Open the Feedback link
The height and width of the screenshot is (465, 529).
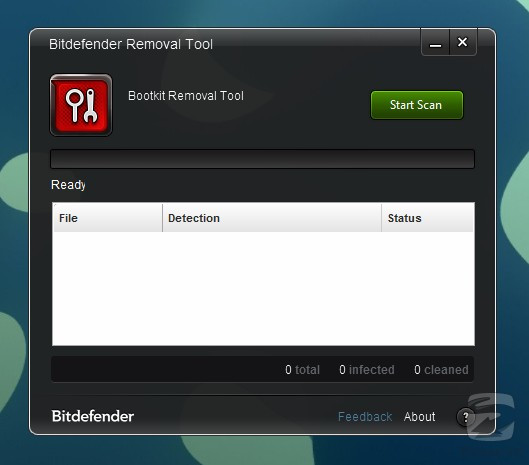[x=365, y=417]
